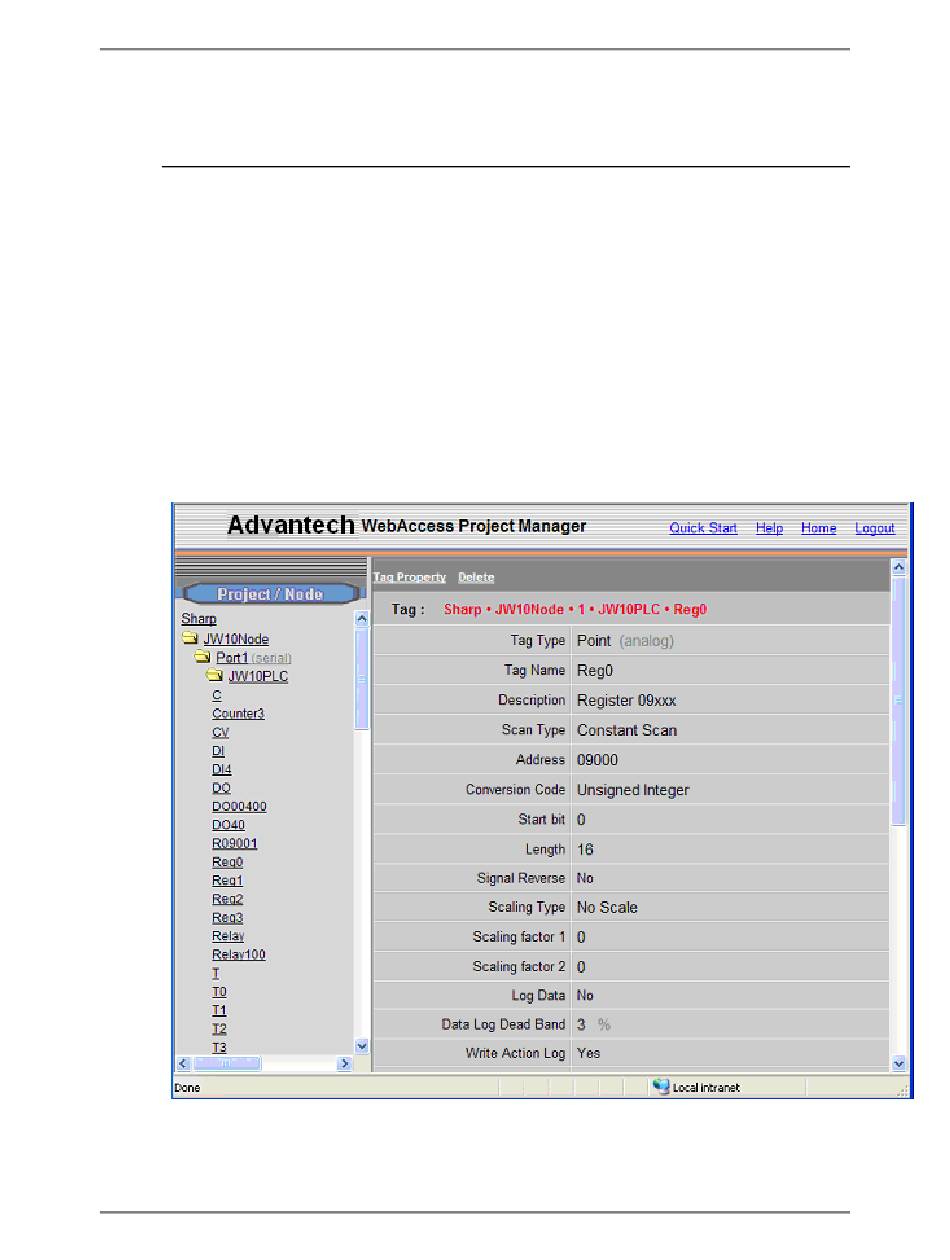950x1260 pixels.
Task: Click the Scan Type value Constant Scan
Action: pos(627,730)
